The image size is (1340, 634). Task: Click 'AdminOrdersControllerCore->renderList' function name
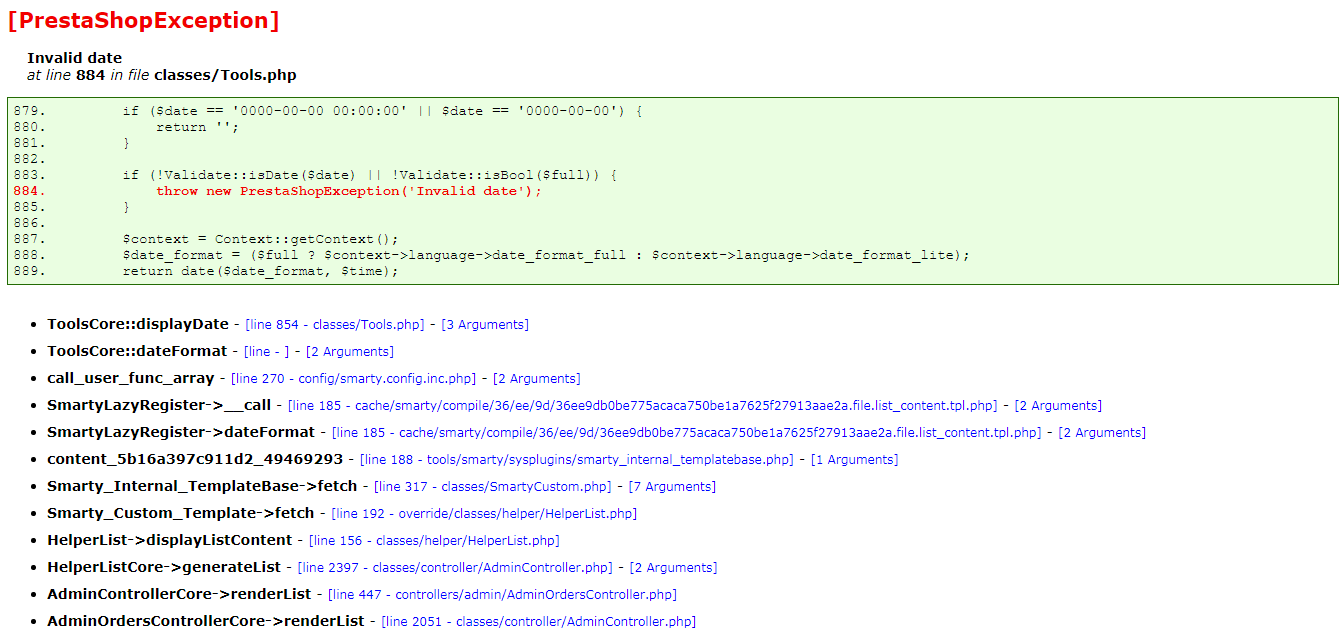[x=206, y=622]
